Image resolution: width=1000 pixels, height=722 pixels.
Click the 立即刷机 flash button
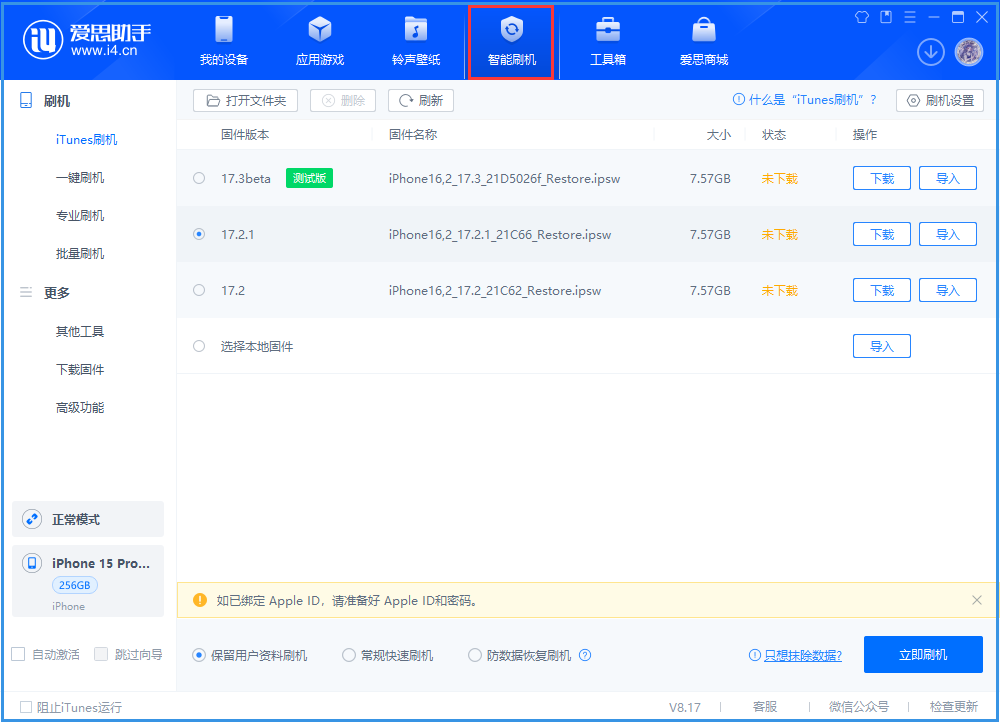tap(922, 655)
